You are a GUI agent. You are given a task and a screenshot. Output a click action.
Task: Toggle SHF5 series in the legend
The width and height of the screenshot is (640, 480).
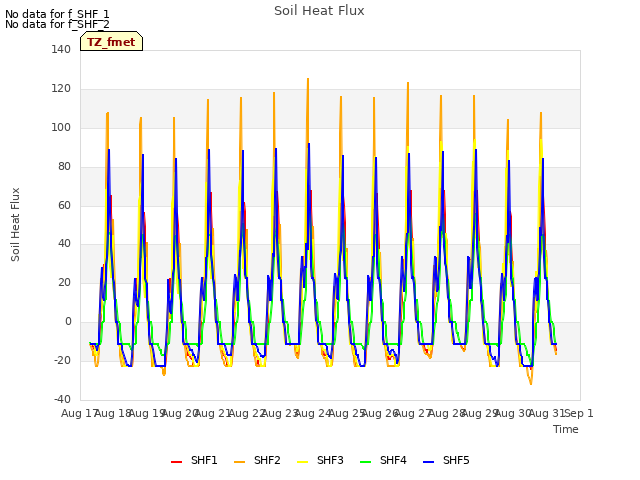446,460
